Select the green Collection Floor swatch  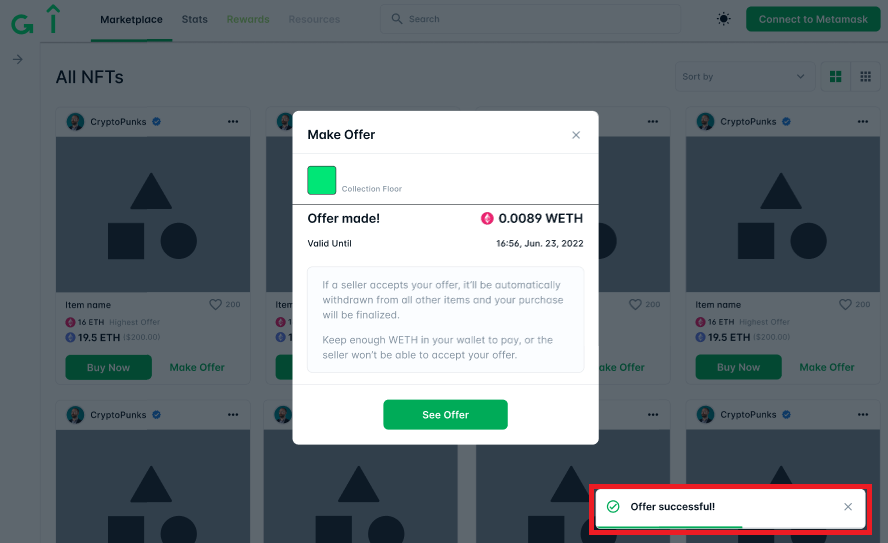322,180
